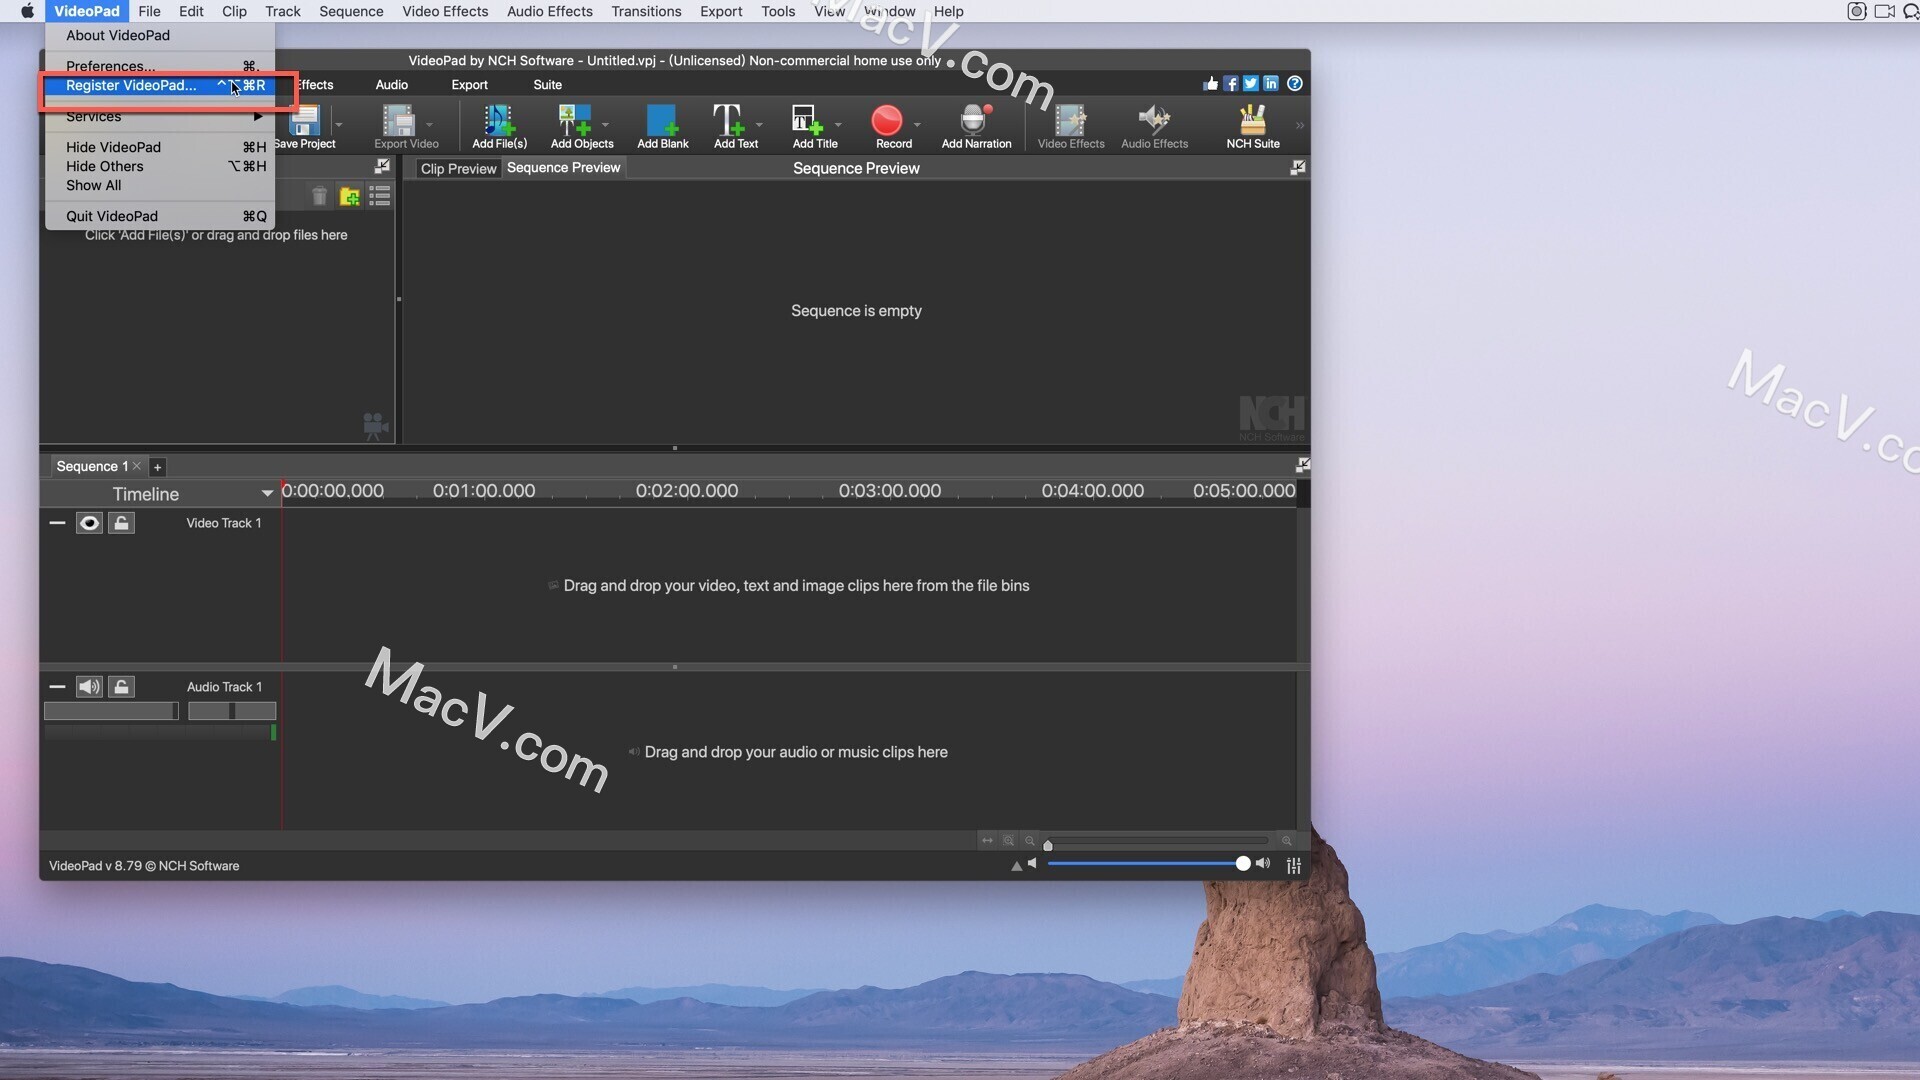Click the bin delete trash icon
The image size is (1920, 1080).
click(x=319, y=197)
